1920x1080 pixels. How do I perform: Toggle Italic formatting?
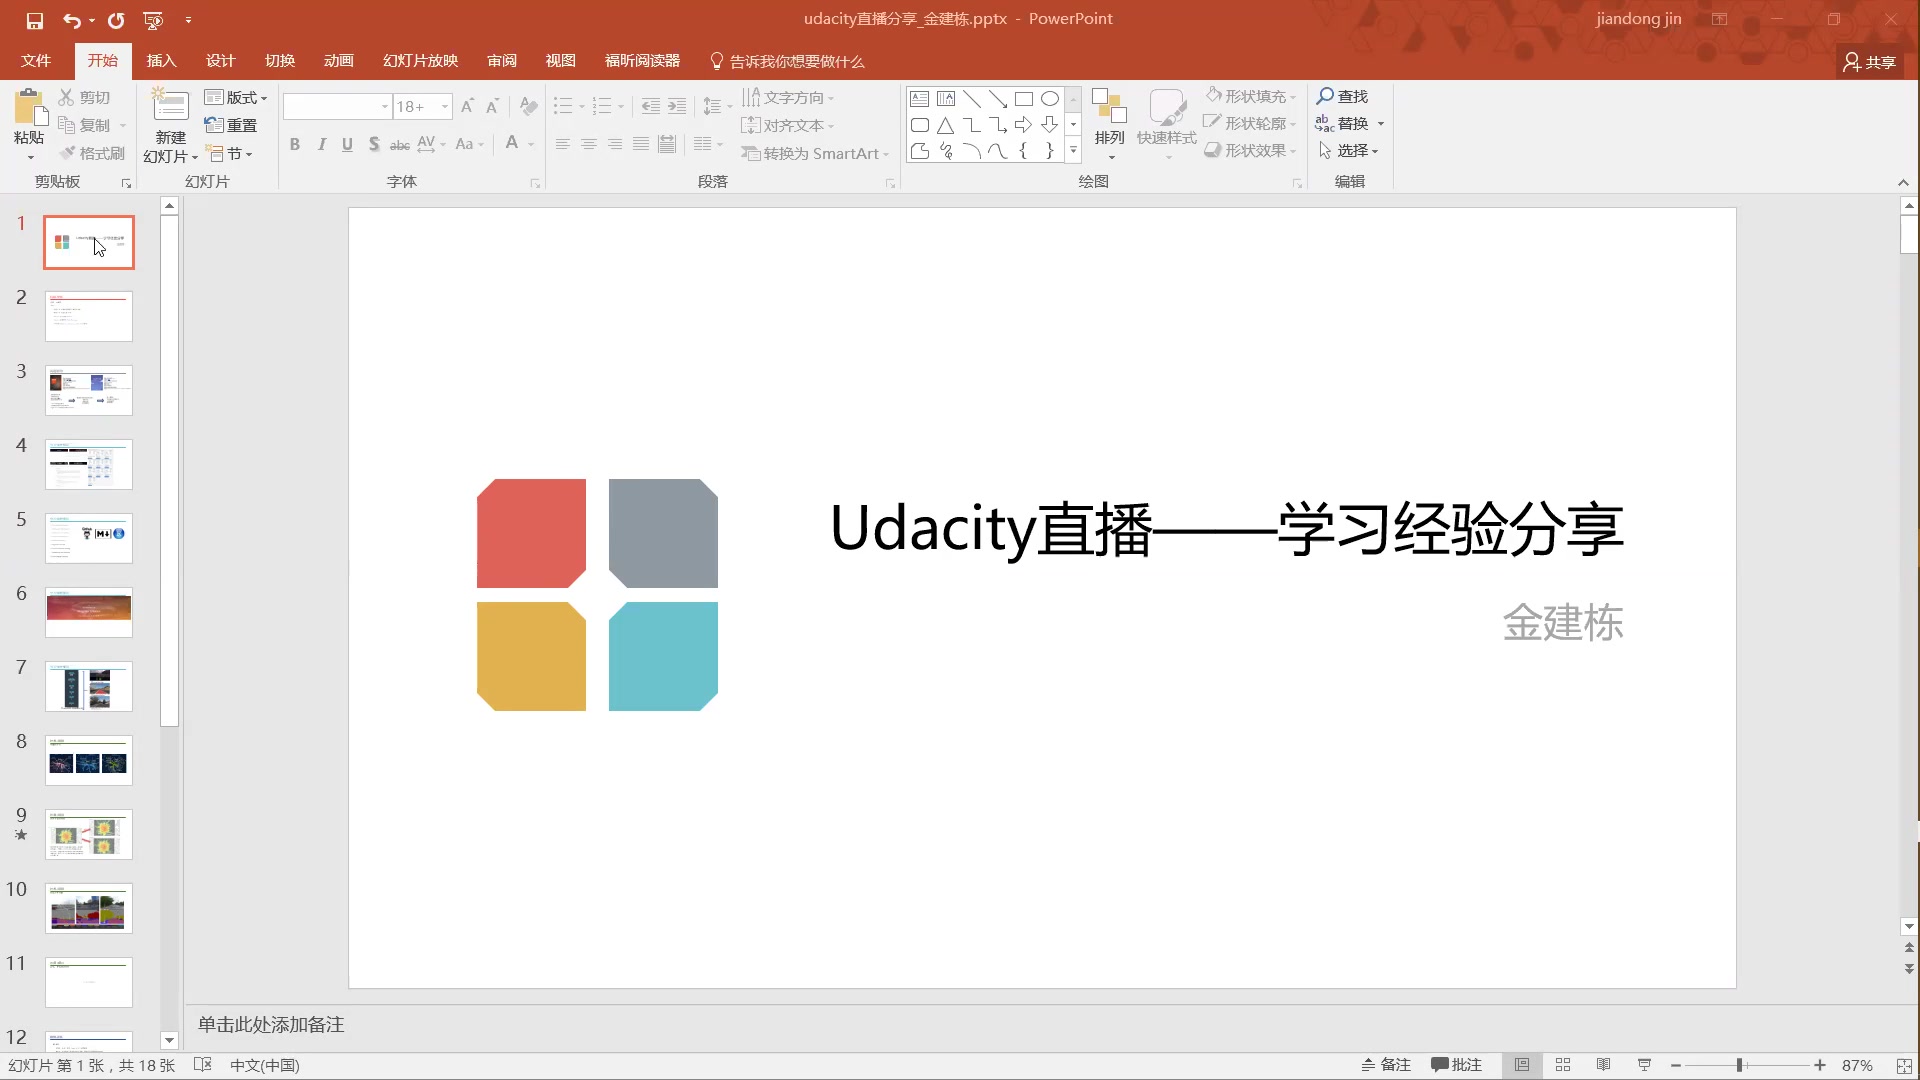click(321, 144)
